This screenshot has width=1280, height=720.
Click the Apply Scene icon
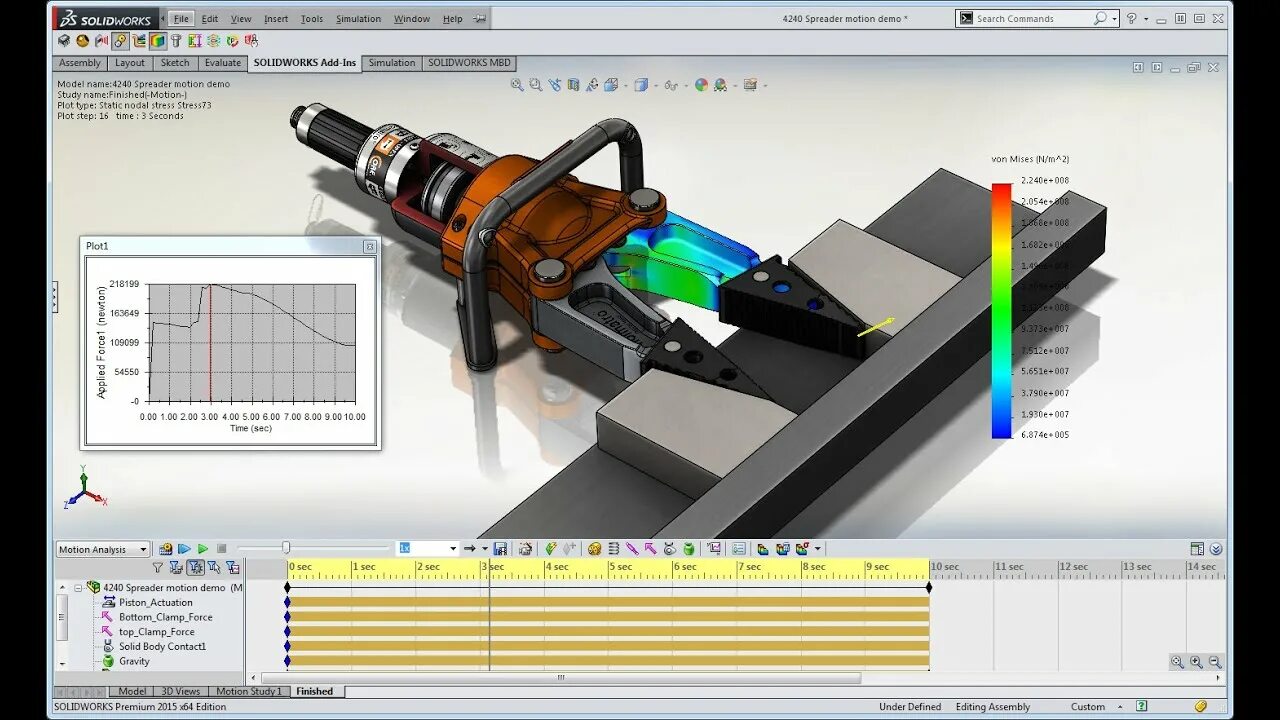click(x=720, y=86)
